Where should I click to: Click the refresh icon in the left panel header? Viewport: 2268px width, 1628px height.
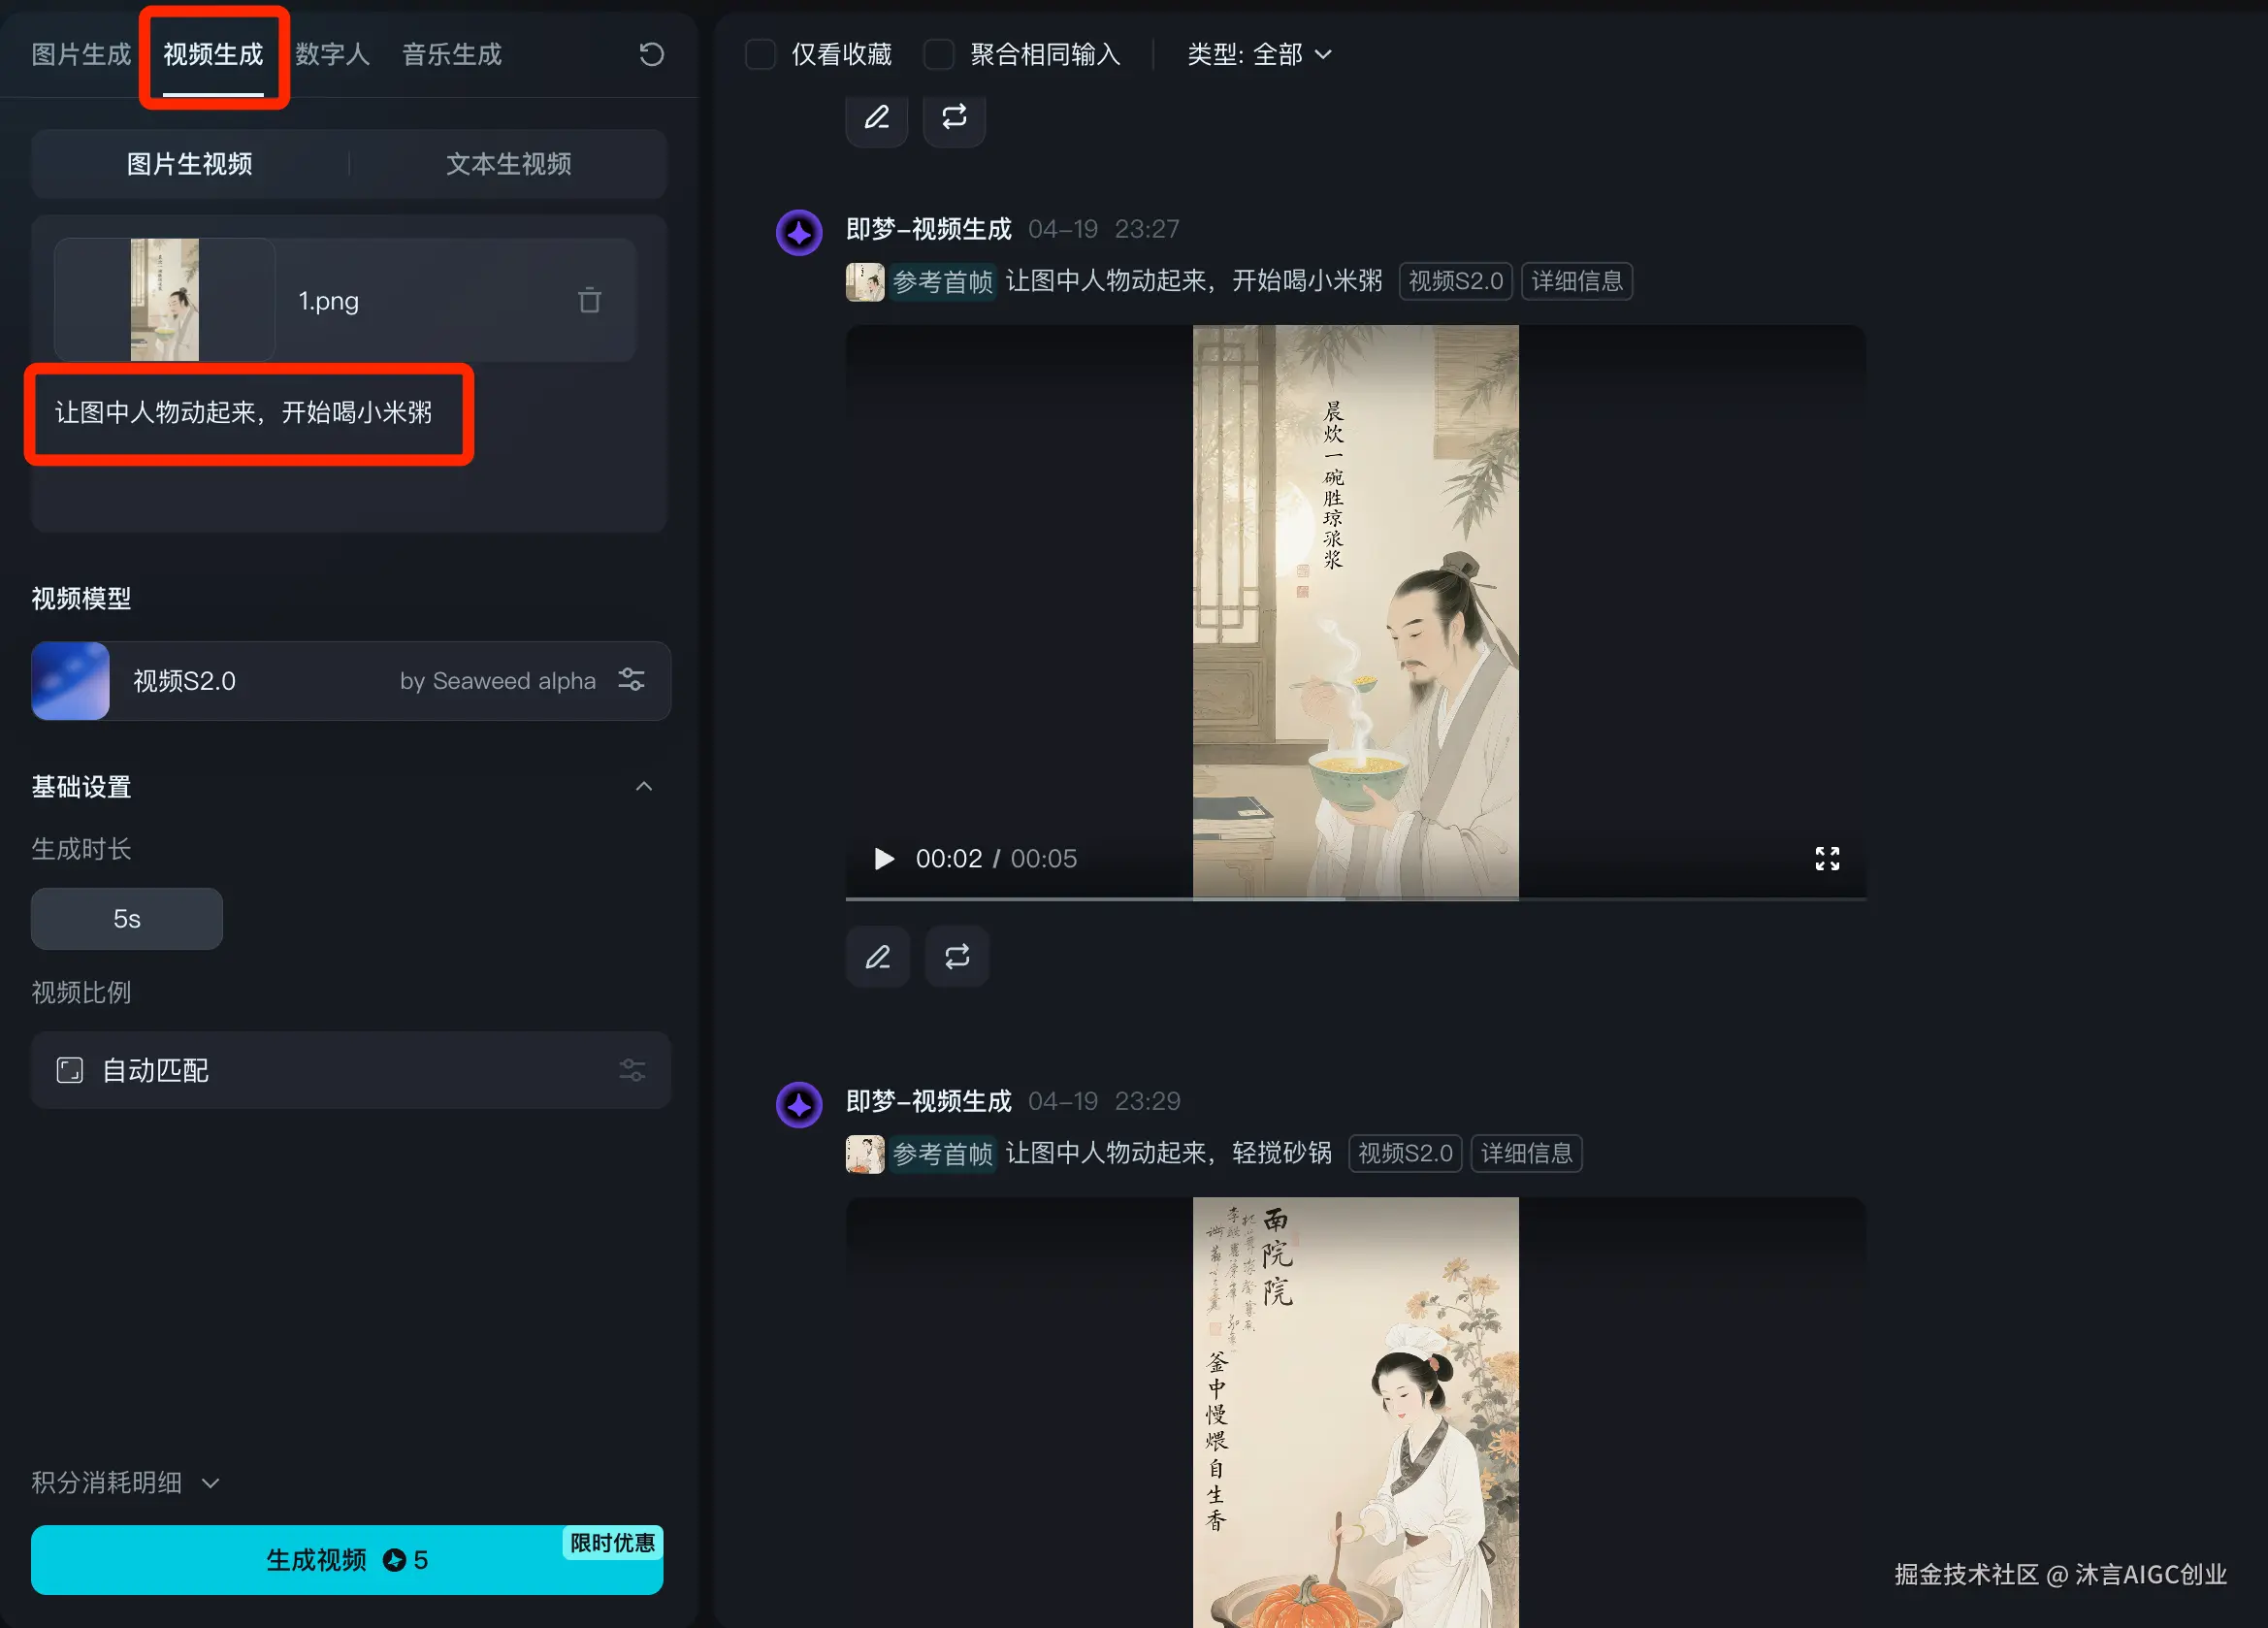pos(651,54)
